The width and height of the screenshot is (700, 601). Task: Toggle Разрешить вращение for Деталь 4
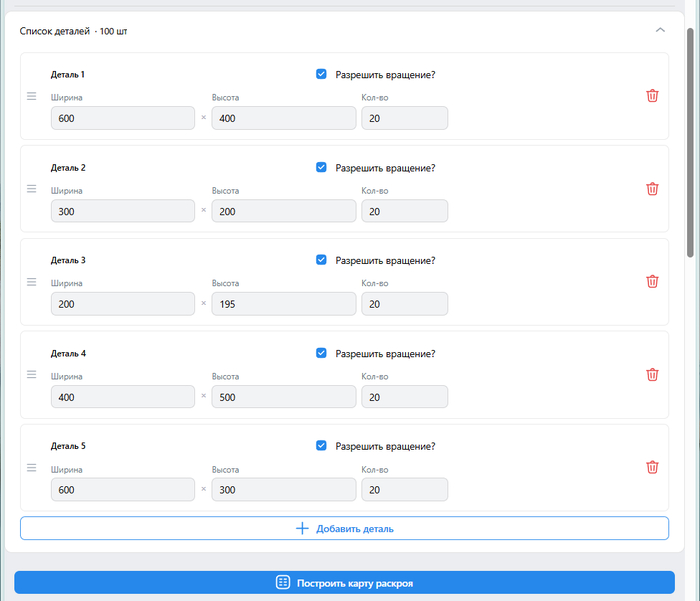pyautogui.click(x=321, y=353)
